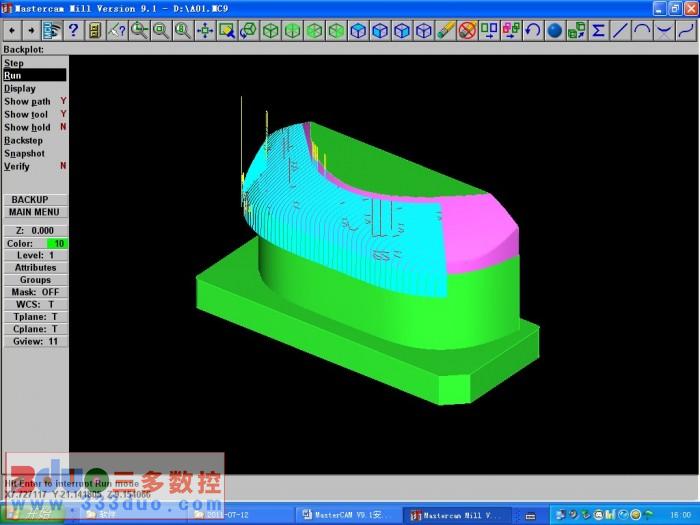The height and width of the screenshot is (525, 700).
Task: Click the Gview: 11 button
Action: (x=35, y=341)
